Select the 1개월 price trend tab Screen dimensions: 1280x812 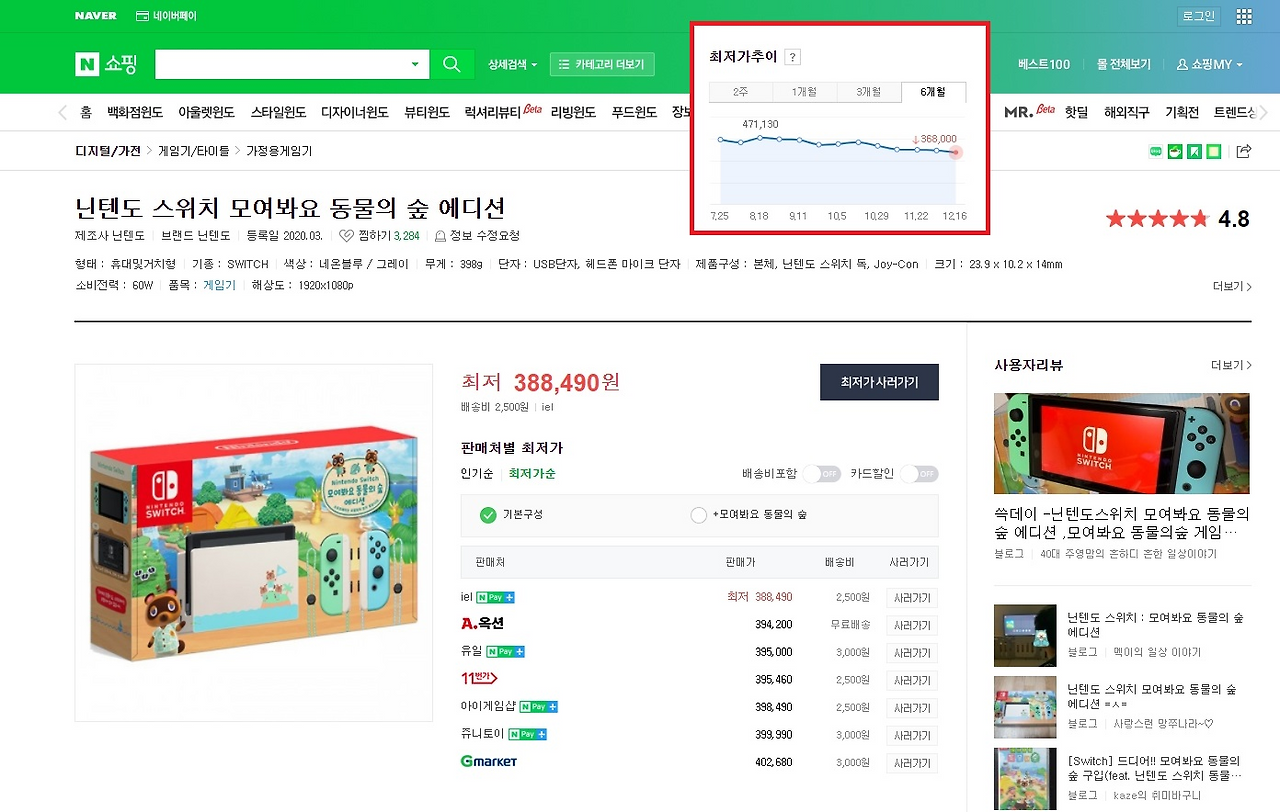[x=805, y=92]
